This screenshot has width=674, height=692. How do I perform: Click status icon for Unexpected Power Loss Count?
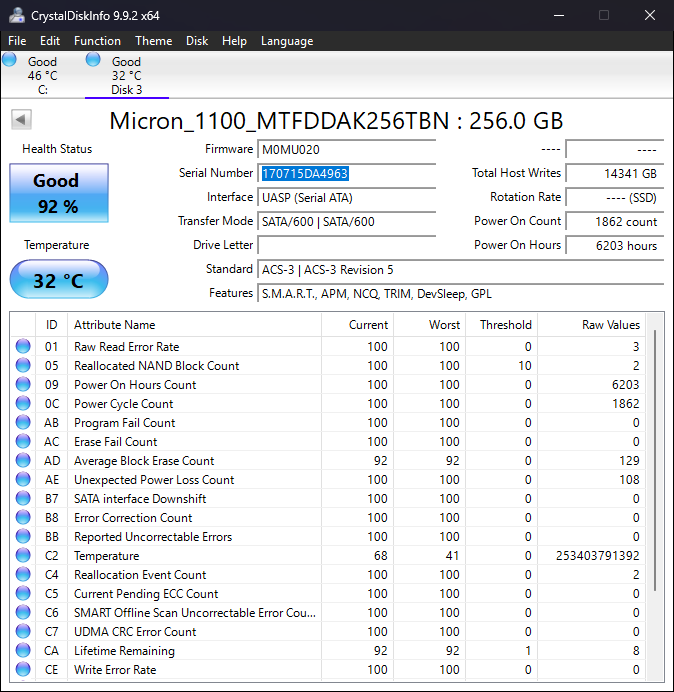click(23, 479)
